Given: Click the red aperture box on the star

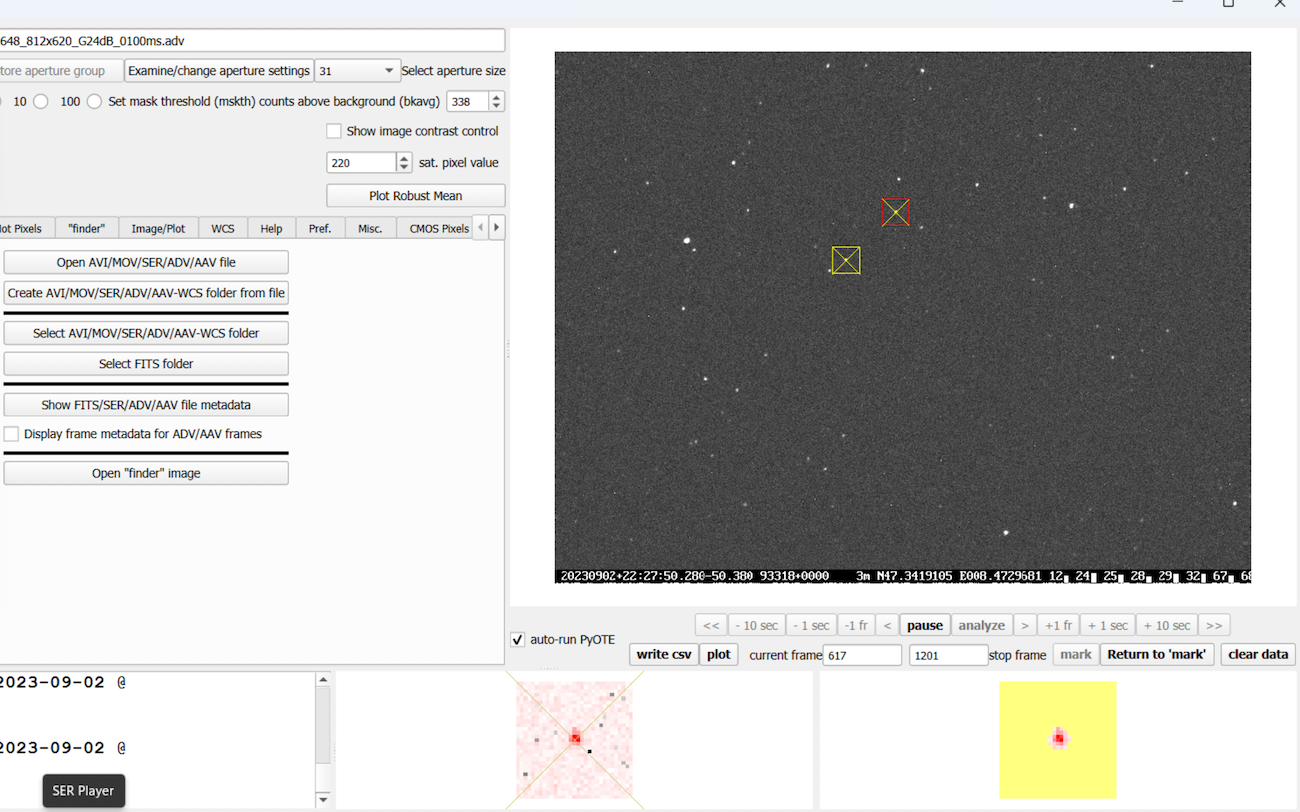Looking at the screenshot, I should [895, 212].
